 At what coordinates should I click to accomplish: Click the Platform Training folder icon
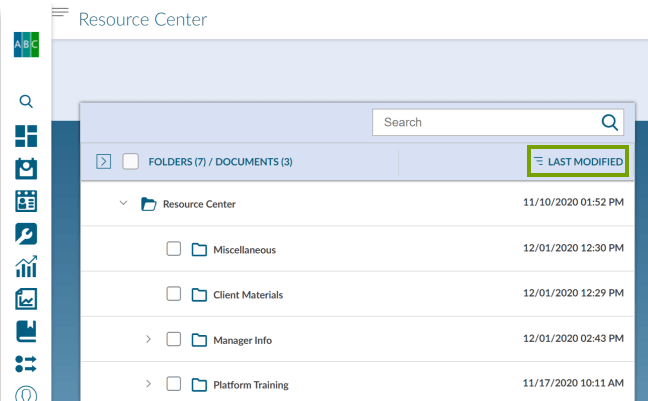(x=199, y=385)
